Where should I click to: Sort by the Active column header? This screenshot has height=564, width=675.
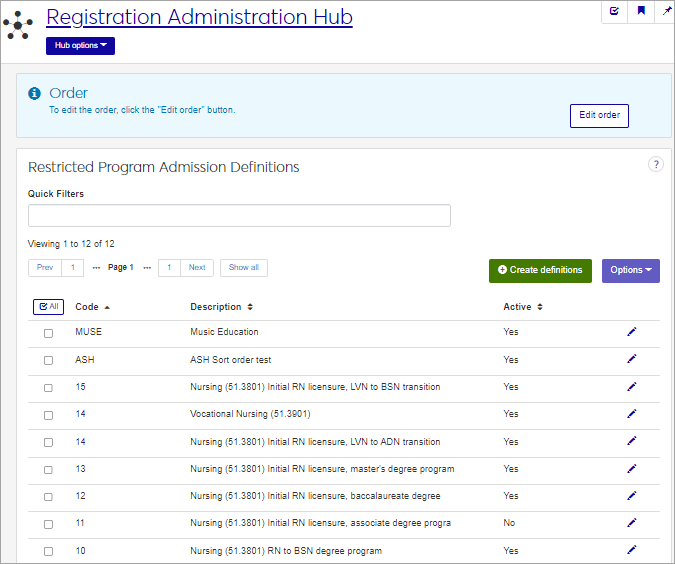click(522, 307)
